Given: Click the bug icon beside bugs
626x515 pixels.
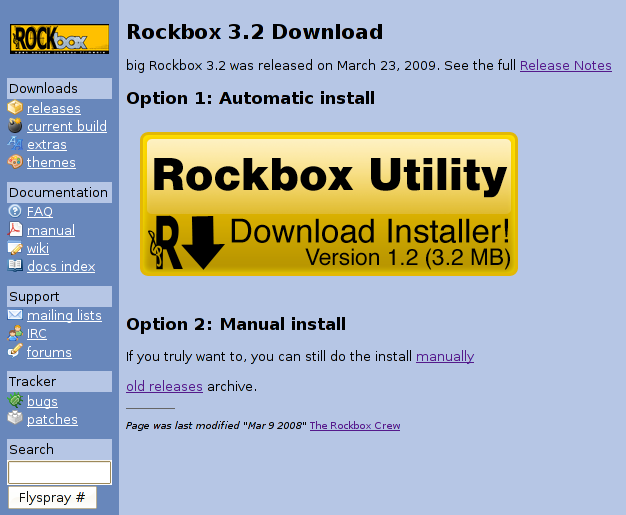Looking at the screenshot, I should pos(15,400).
